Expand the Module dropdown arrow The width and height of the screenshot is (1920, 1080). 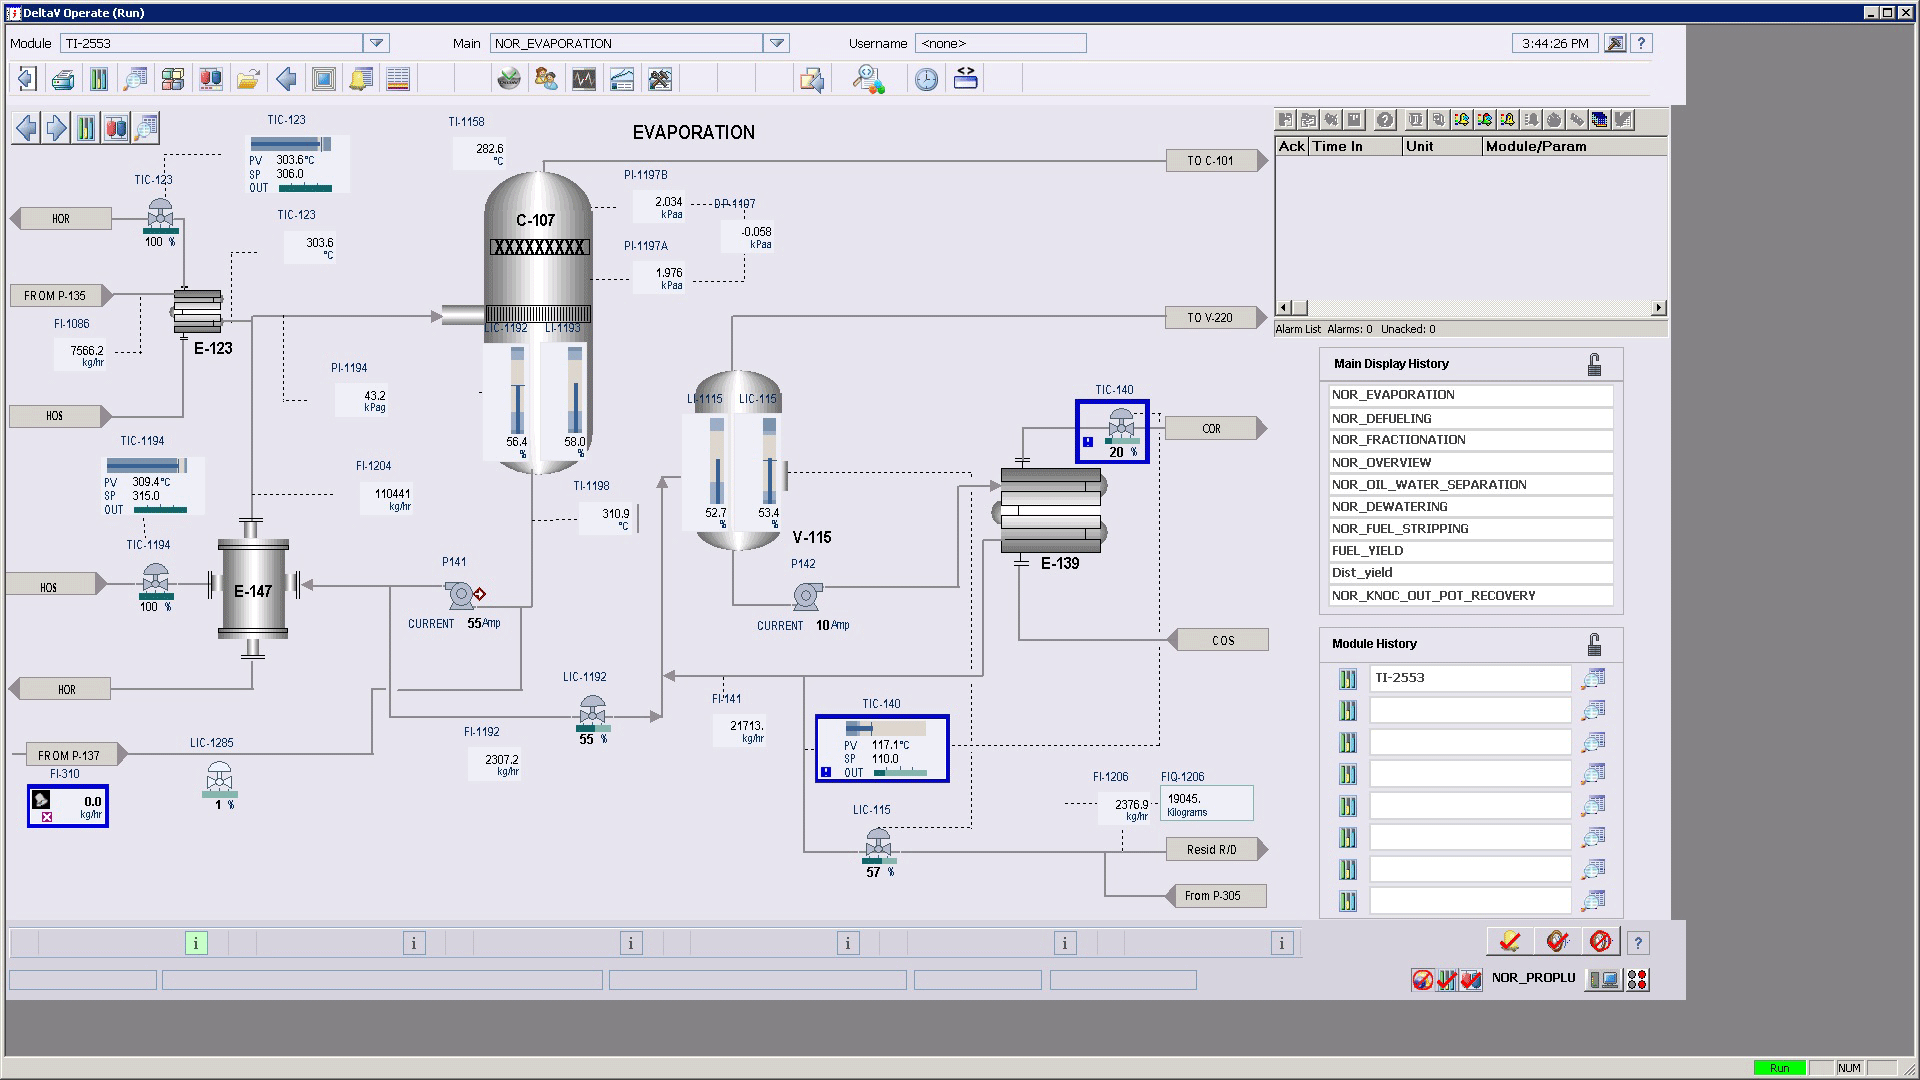point(376,43)
